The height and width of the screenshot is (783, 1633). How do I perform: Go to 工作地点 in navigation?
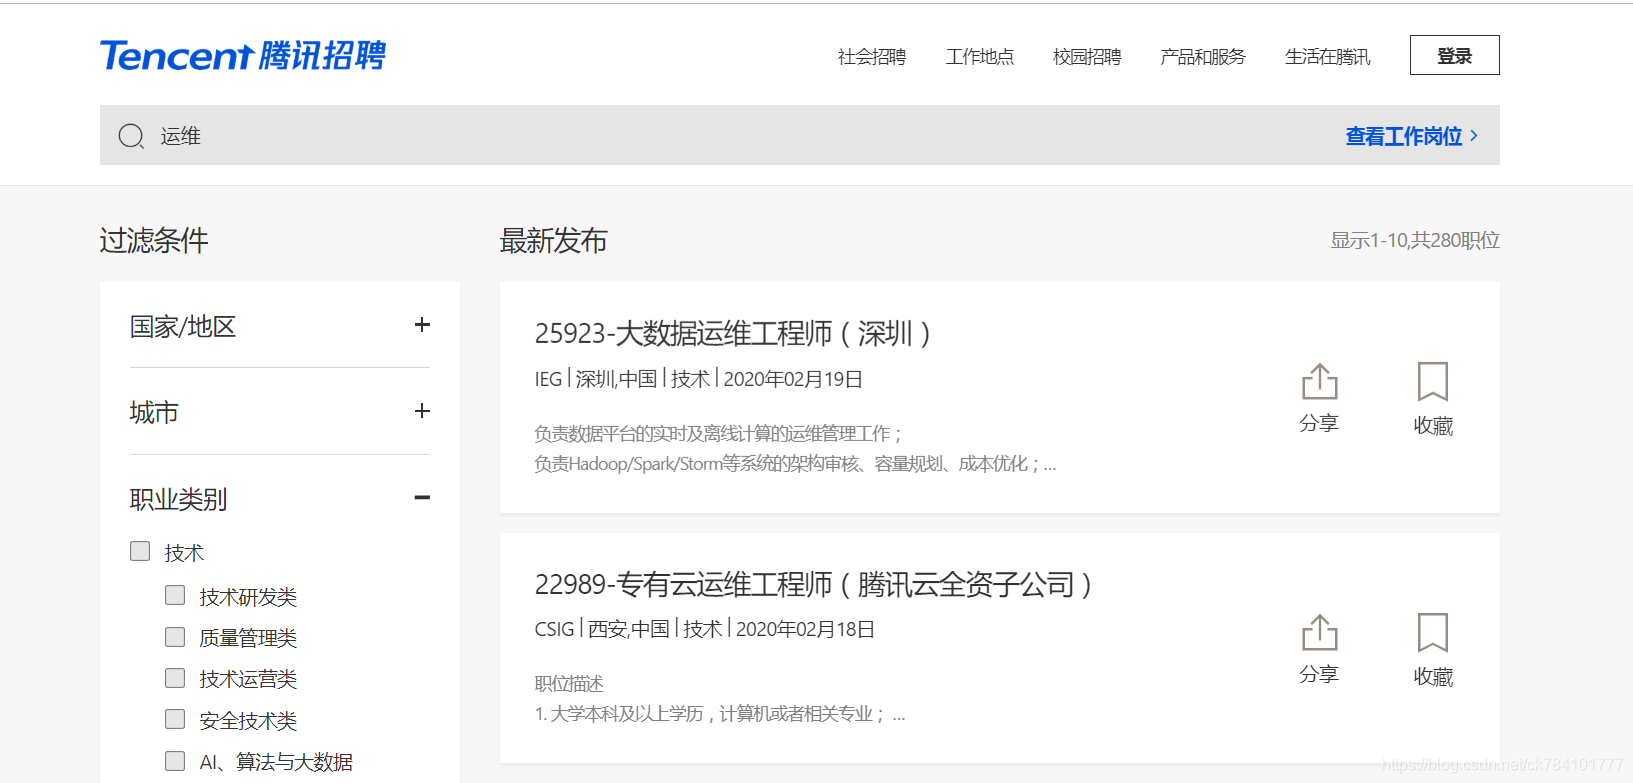[980, 57]
